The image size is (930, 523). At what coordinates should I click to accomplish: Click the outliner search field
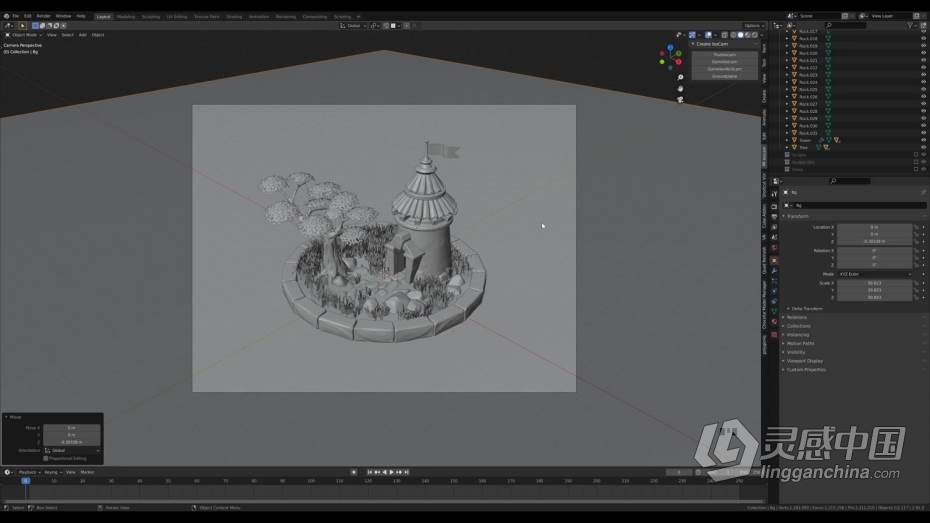point(845,25)
